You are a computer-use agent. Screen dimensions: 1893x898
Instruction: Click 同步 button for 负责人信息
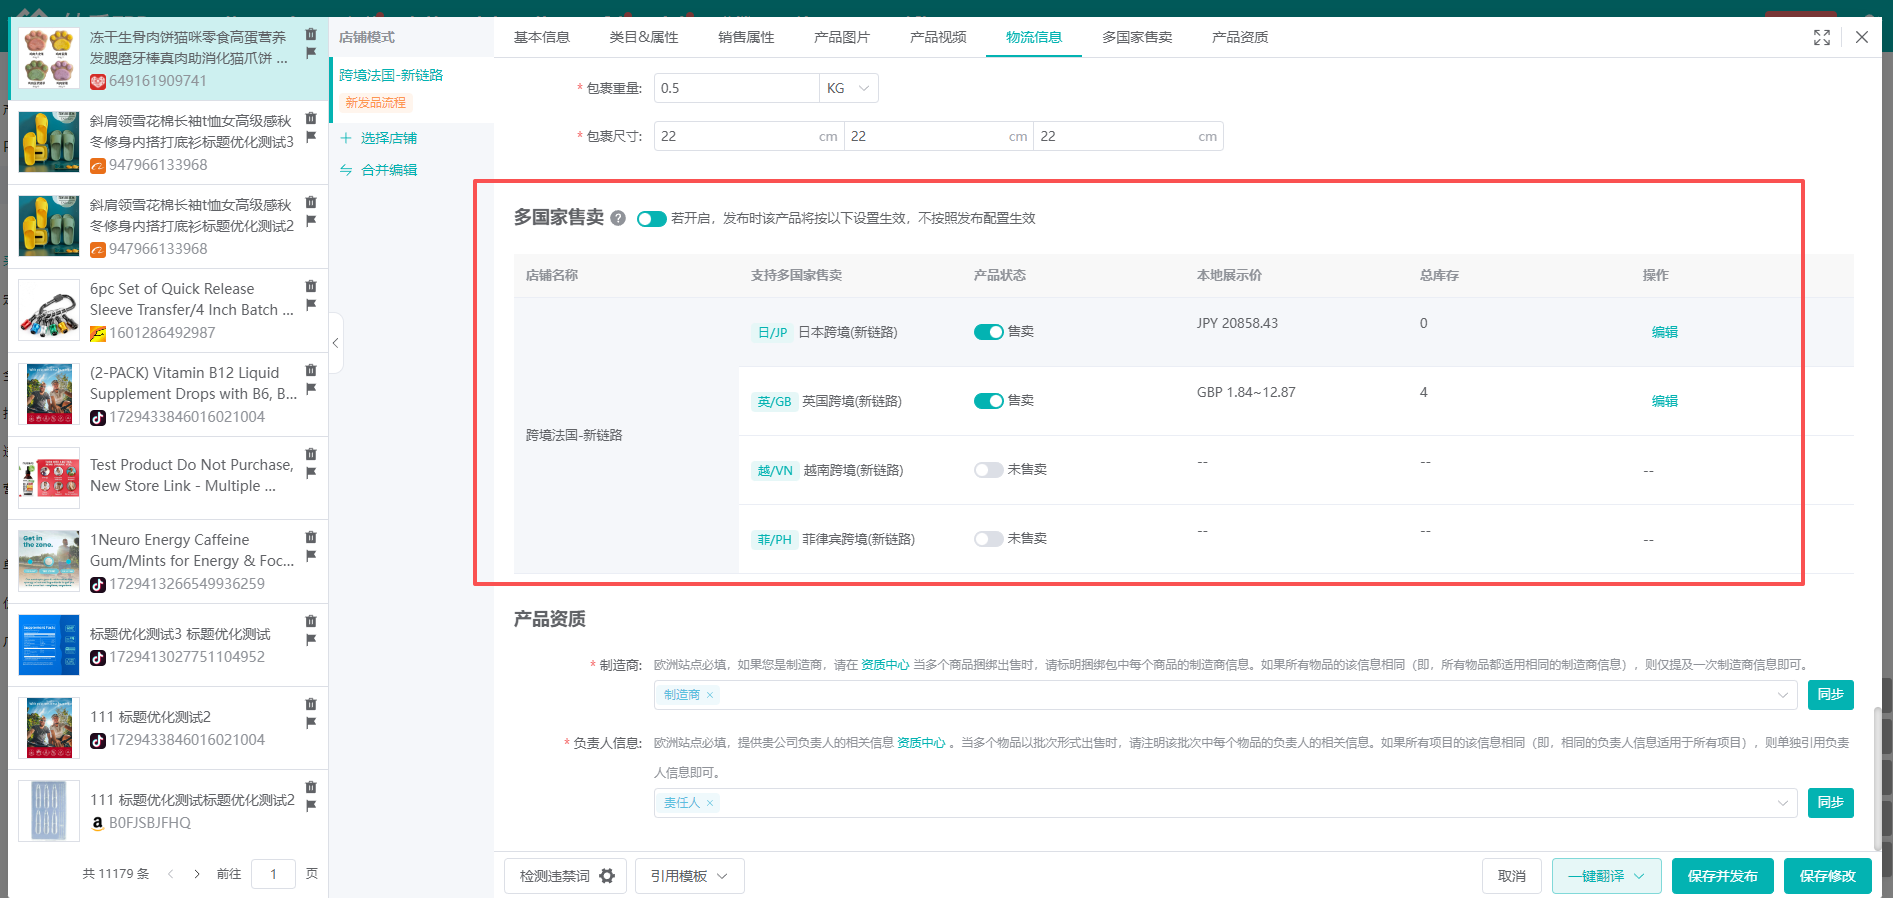click(x=1831, y=803)
